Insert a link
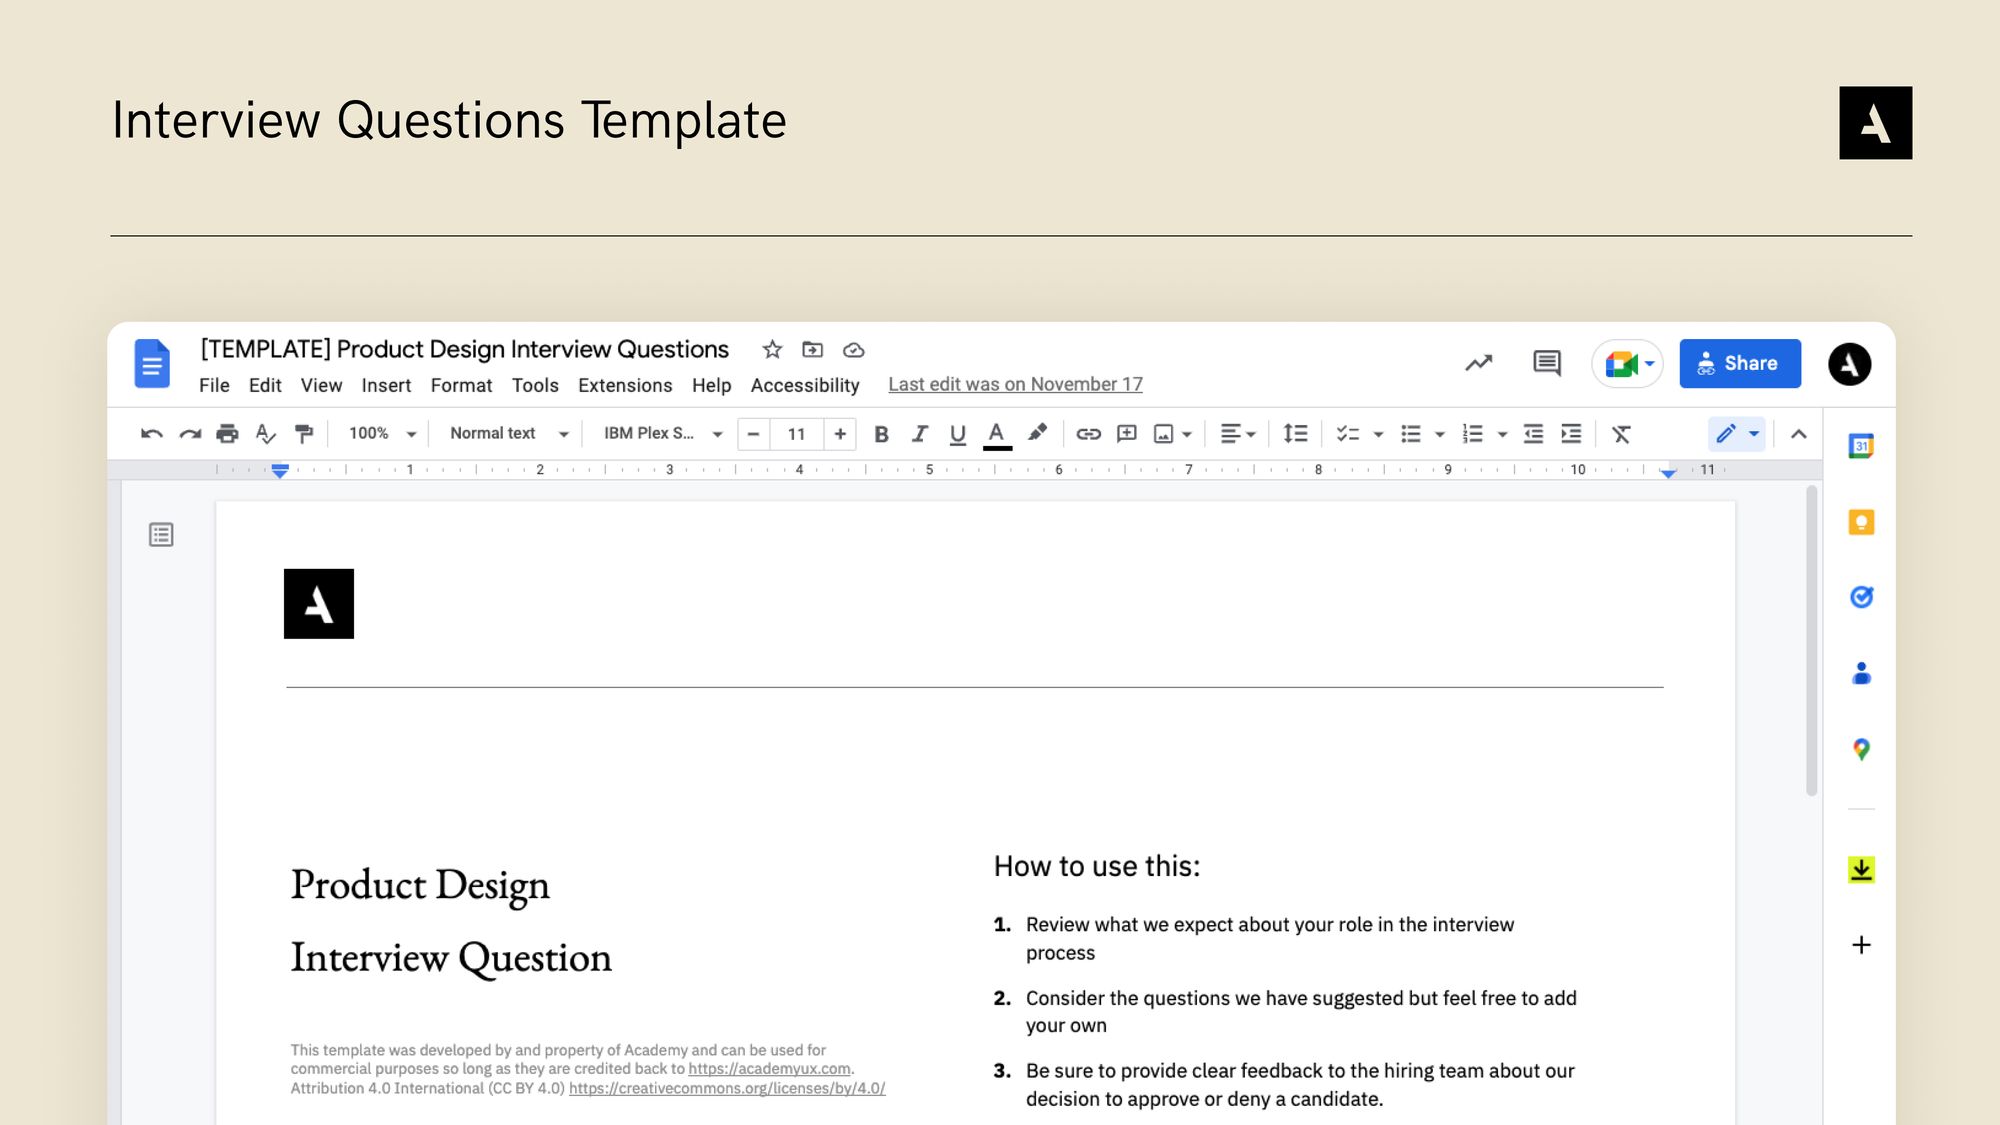This screenshot has height=1125, width=2000. pos(1088,433)
